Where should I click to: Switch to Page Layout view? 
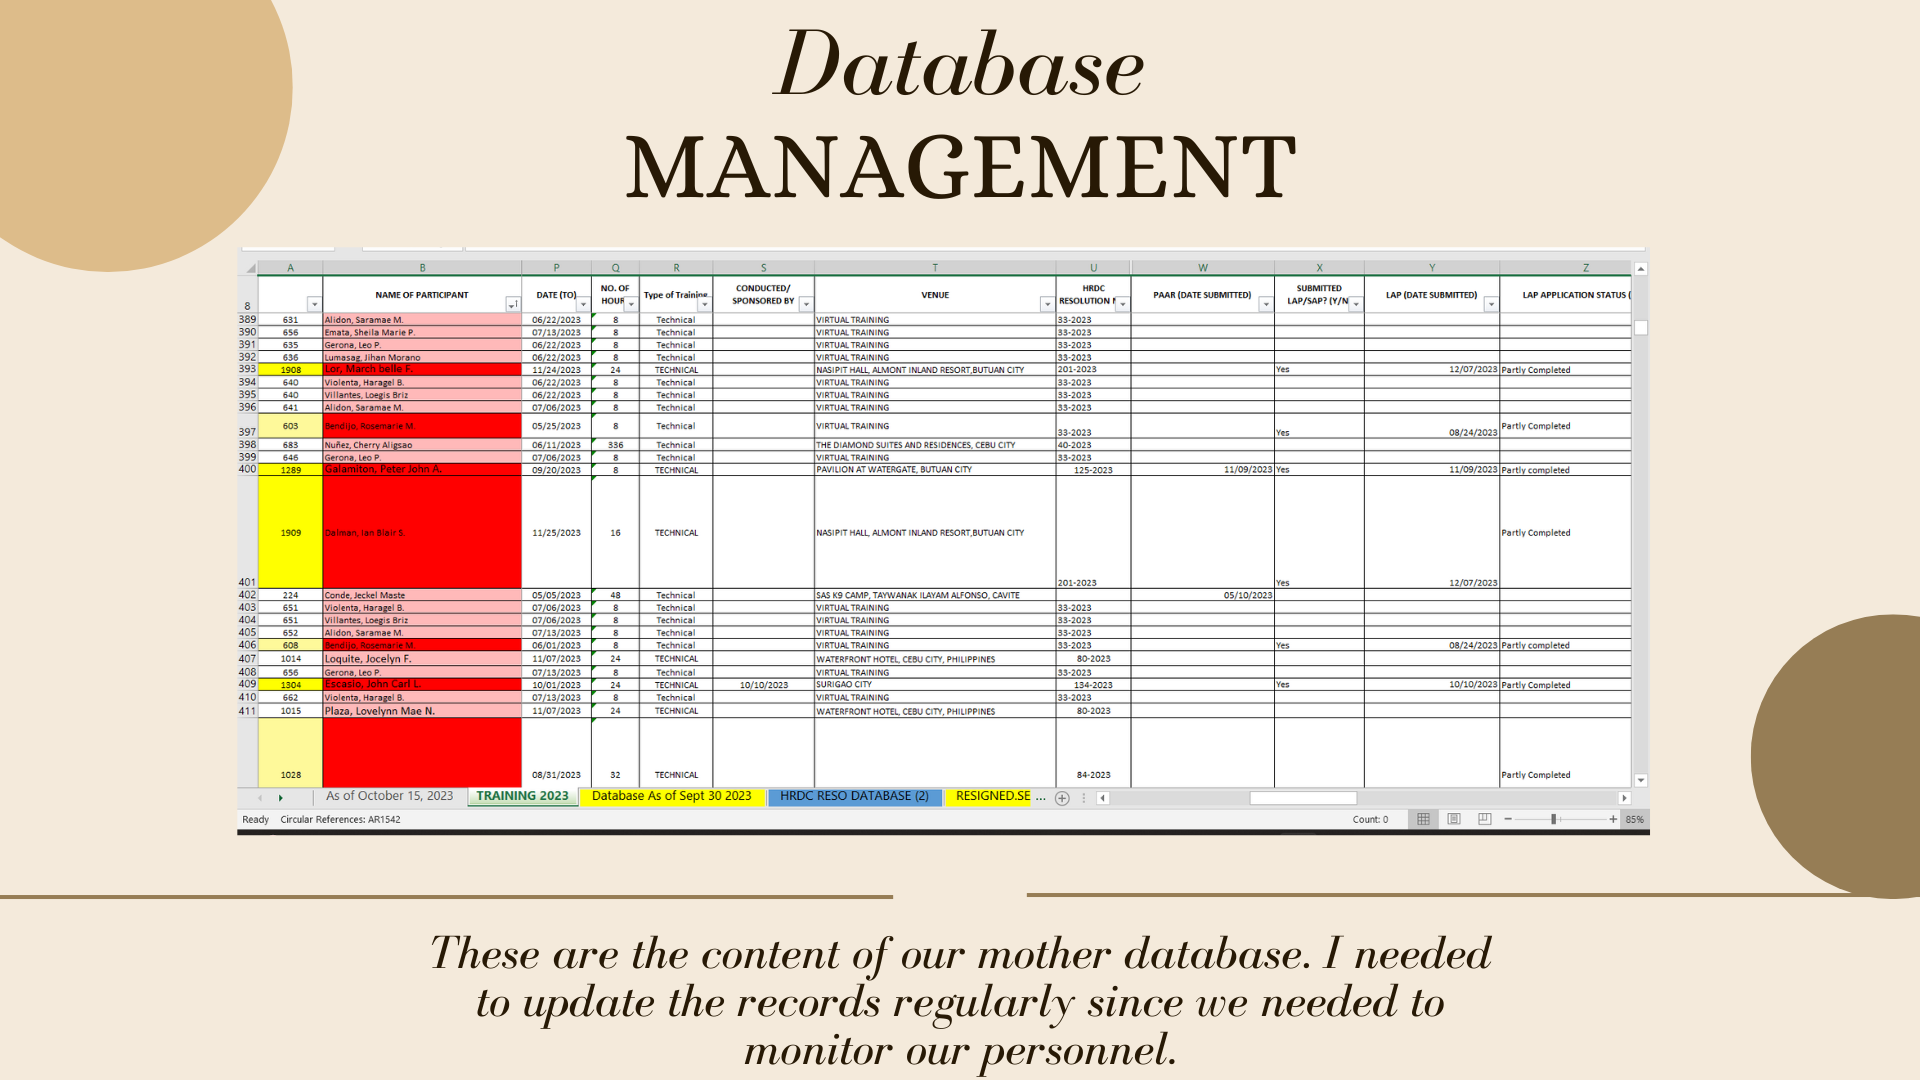(1454, 819)
